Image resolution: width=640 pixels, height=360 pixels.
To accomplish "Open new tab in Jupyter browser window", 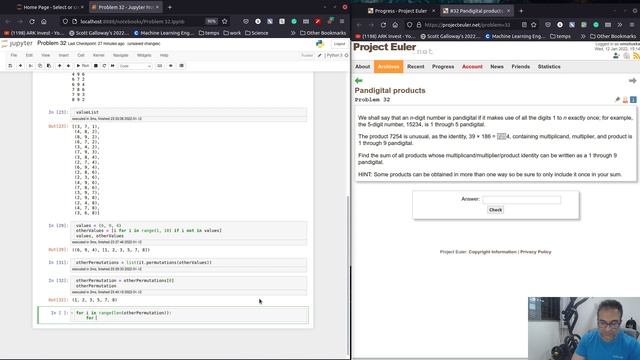I will pos(170,7).
